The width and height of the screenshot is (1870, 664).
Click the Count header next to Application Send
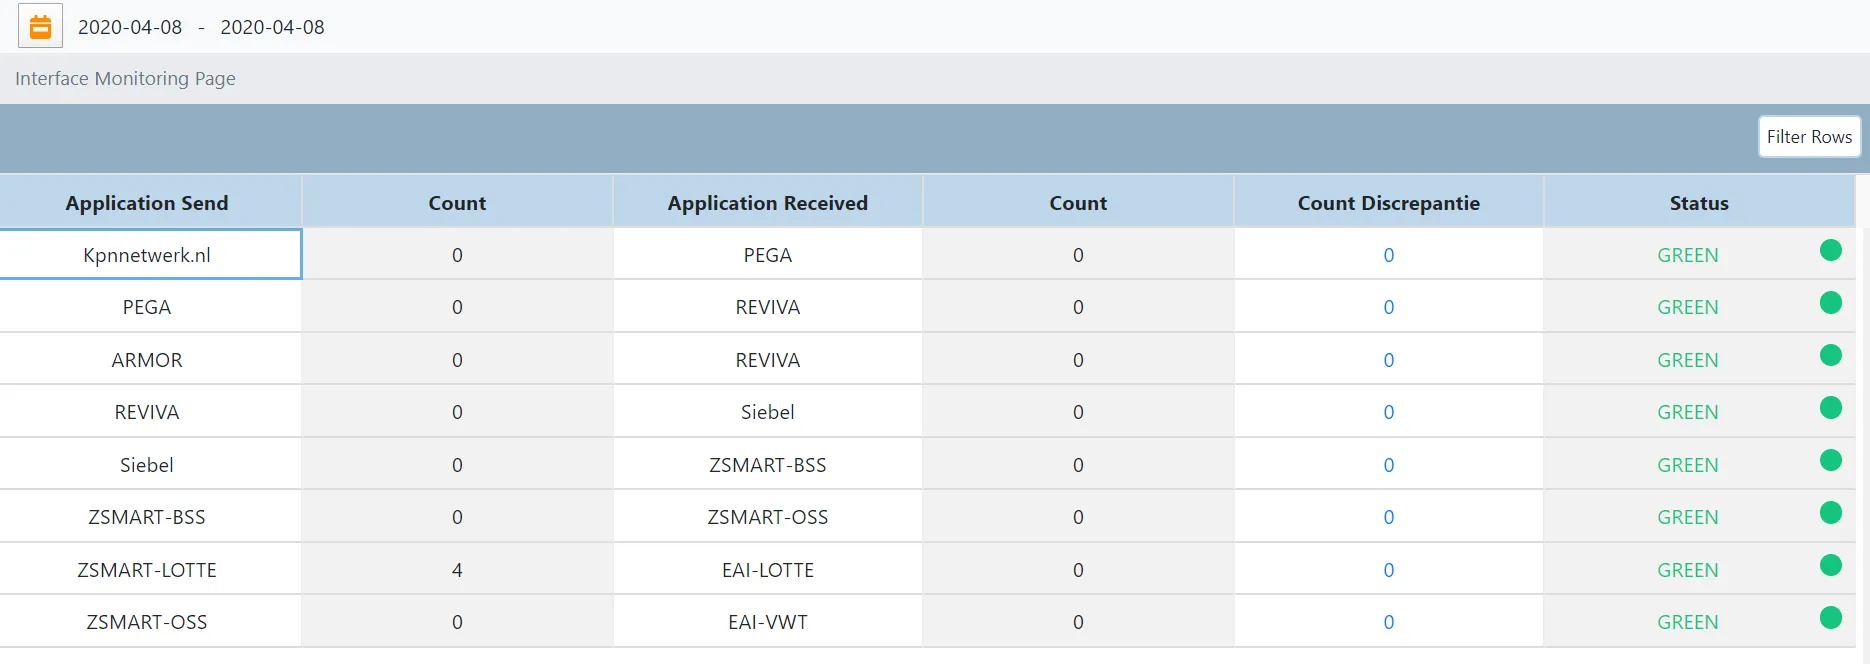point(457,202)
